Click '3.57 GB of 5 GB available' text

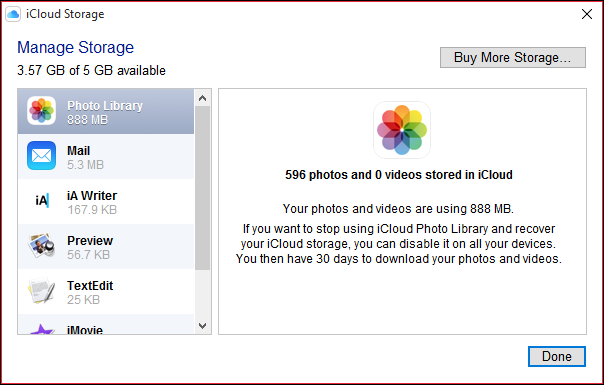pyautogui.click(x=91, y=71)
